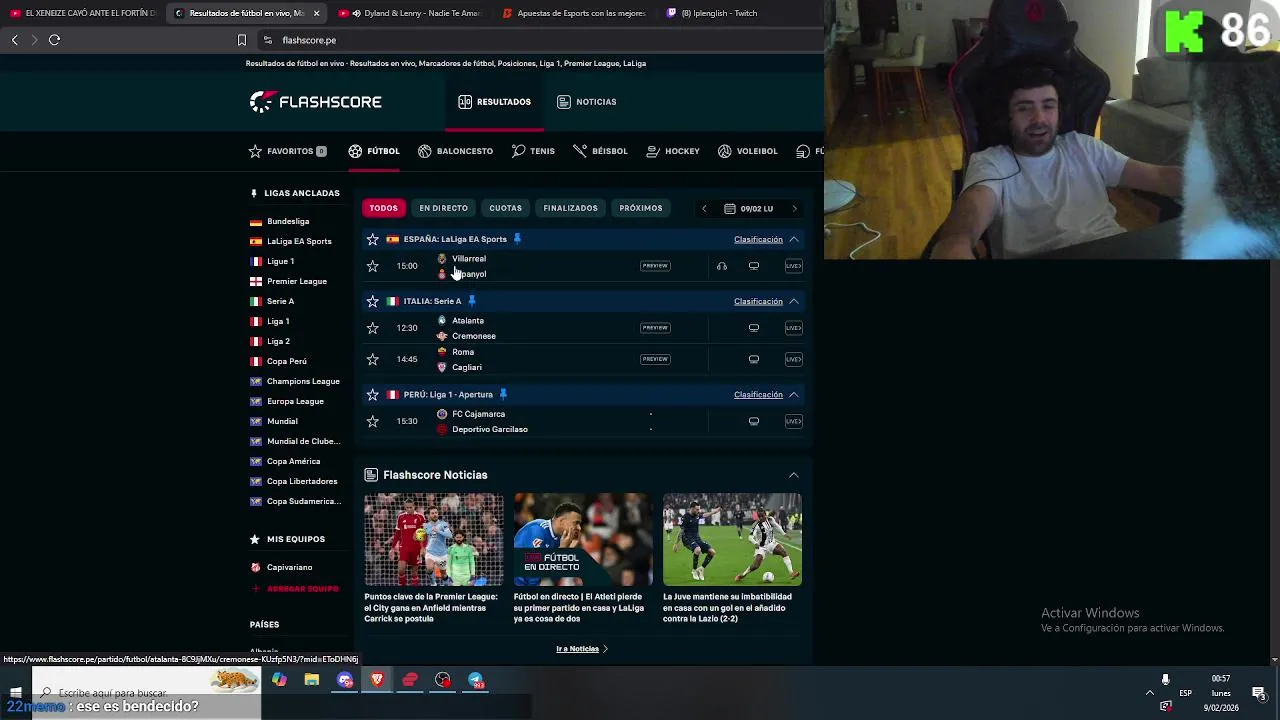Select the Cuotas filter

(x=506, y=208)
